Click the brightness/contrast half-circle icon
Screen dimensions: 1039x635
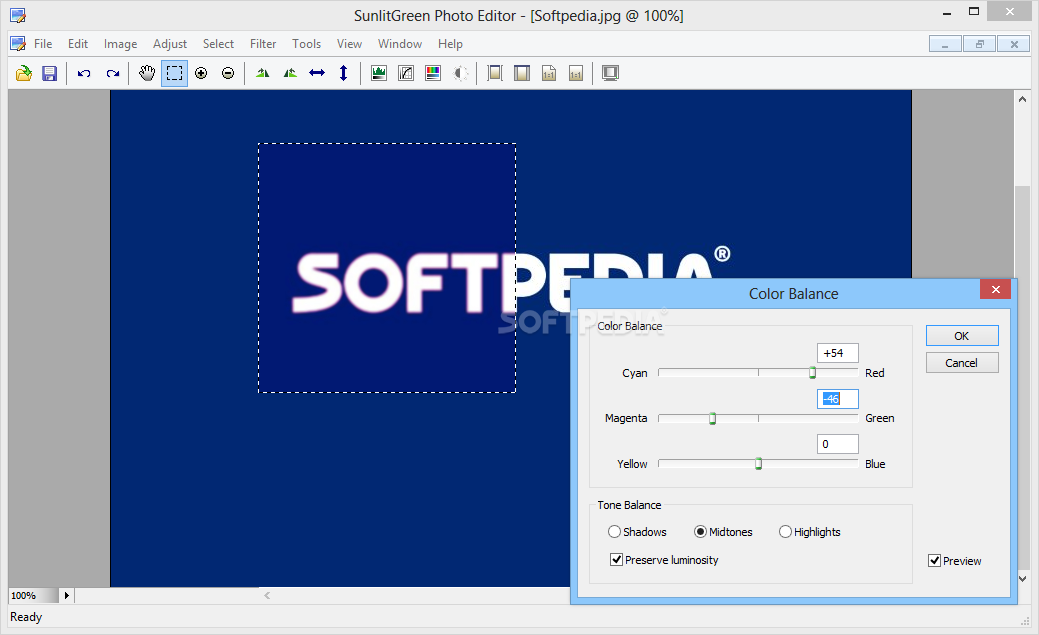click(x=460, y=73)
